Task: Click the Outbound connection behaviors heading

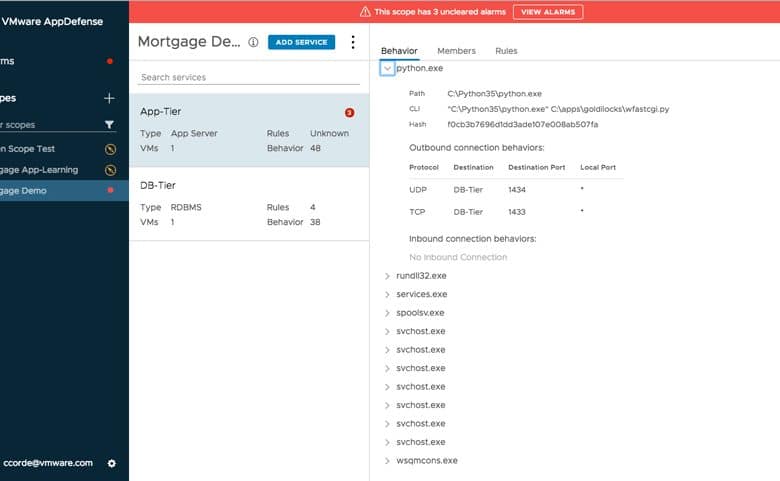Action: (477, 148)
